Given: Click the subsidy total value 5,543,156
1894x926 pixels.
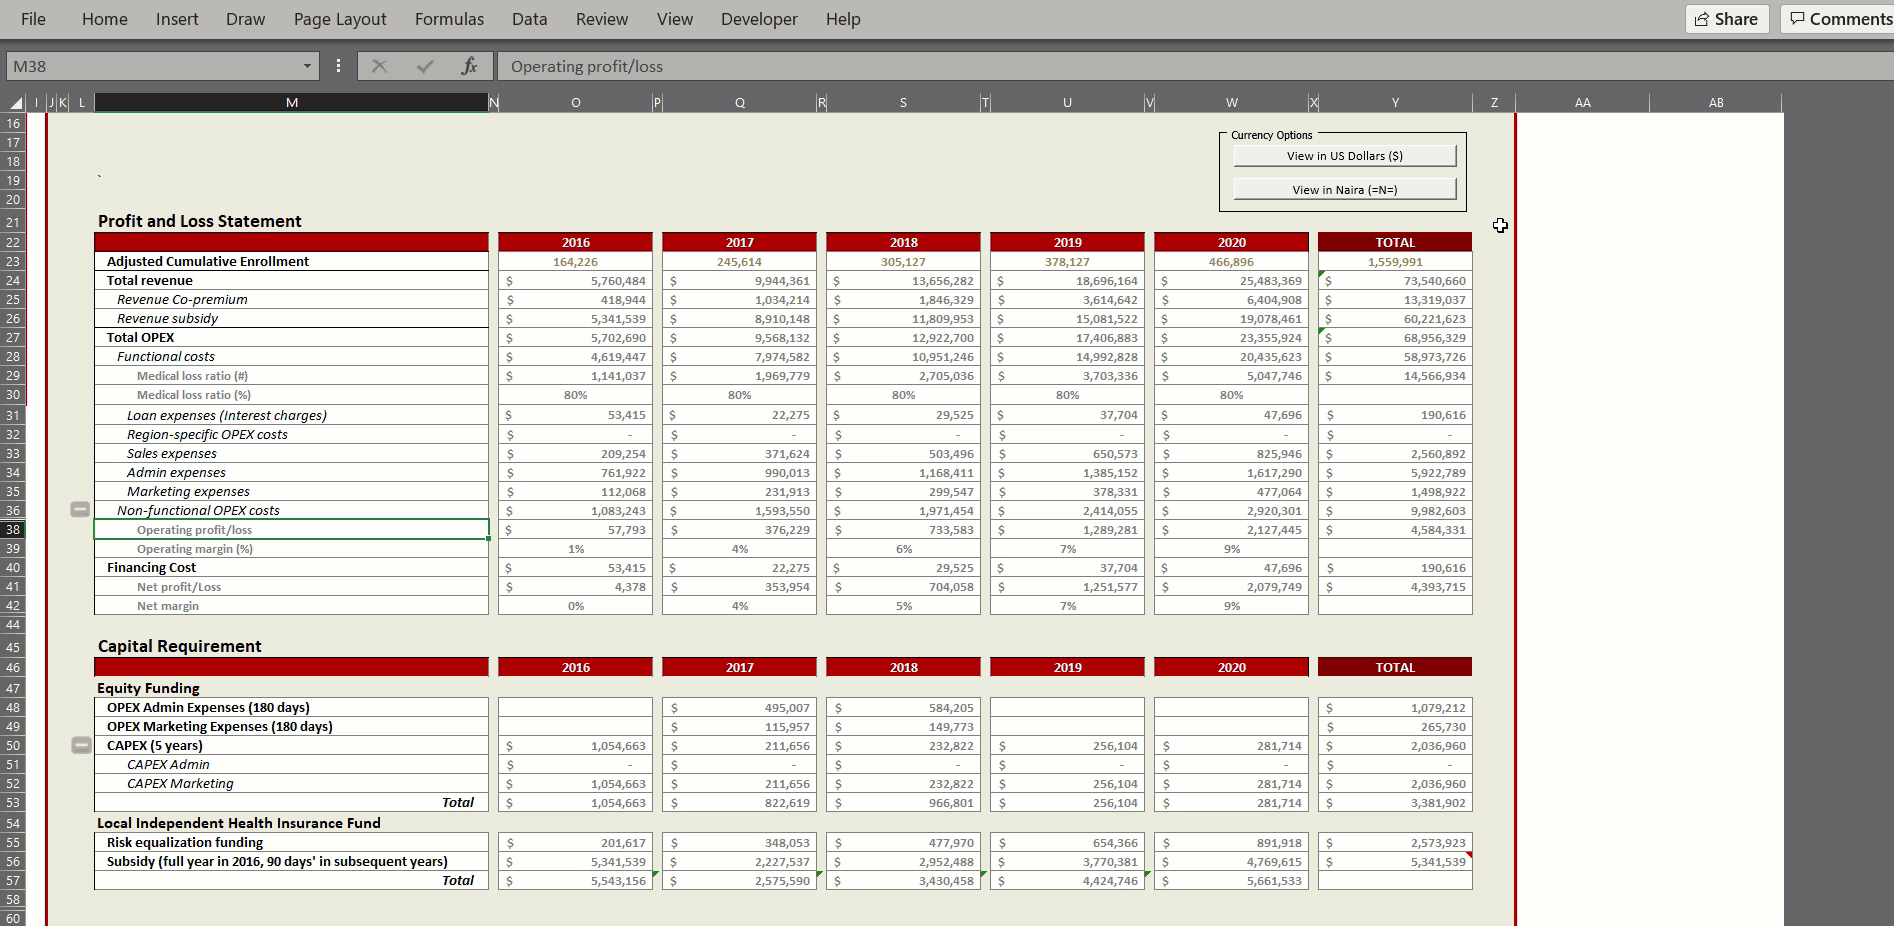Looking at the screenshot, I should [575, 881].
